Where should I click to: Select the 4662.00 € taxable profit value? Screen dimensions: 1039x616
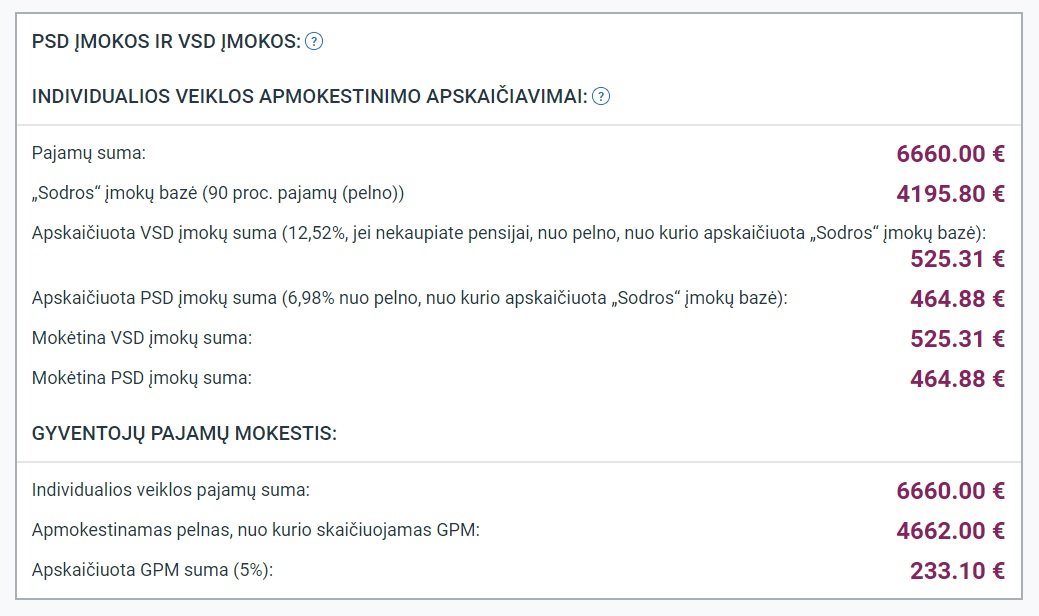(950, 531)
